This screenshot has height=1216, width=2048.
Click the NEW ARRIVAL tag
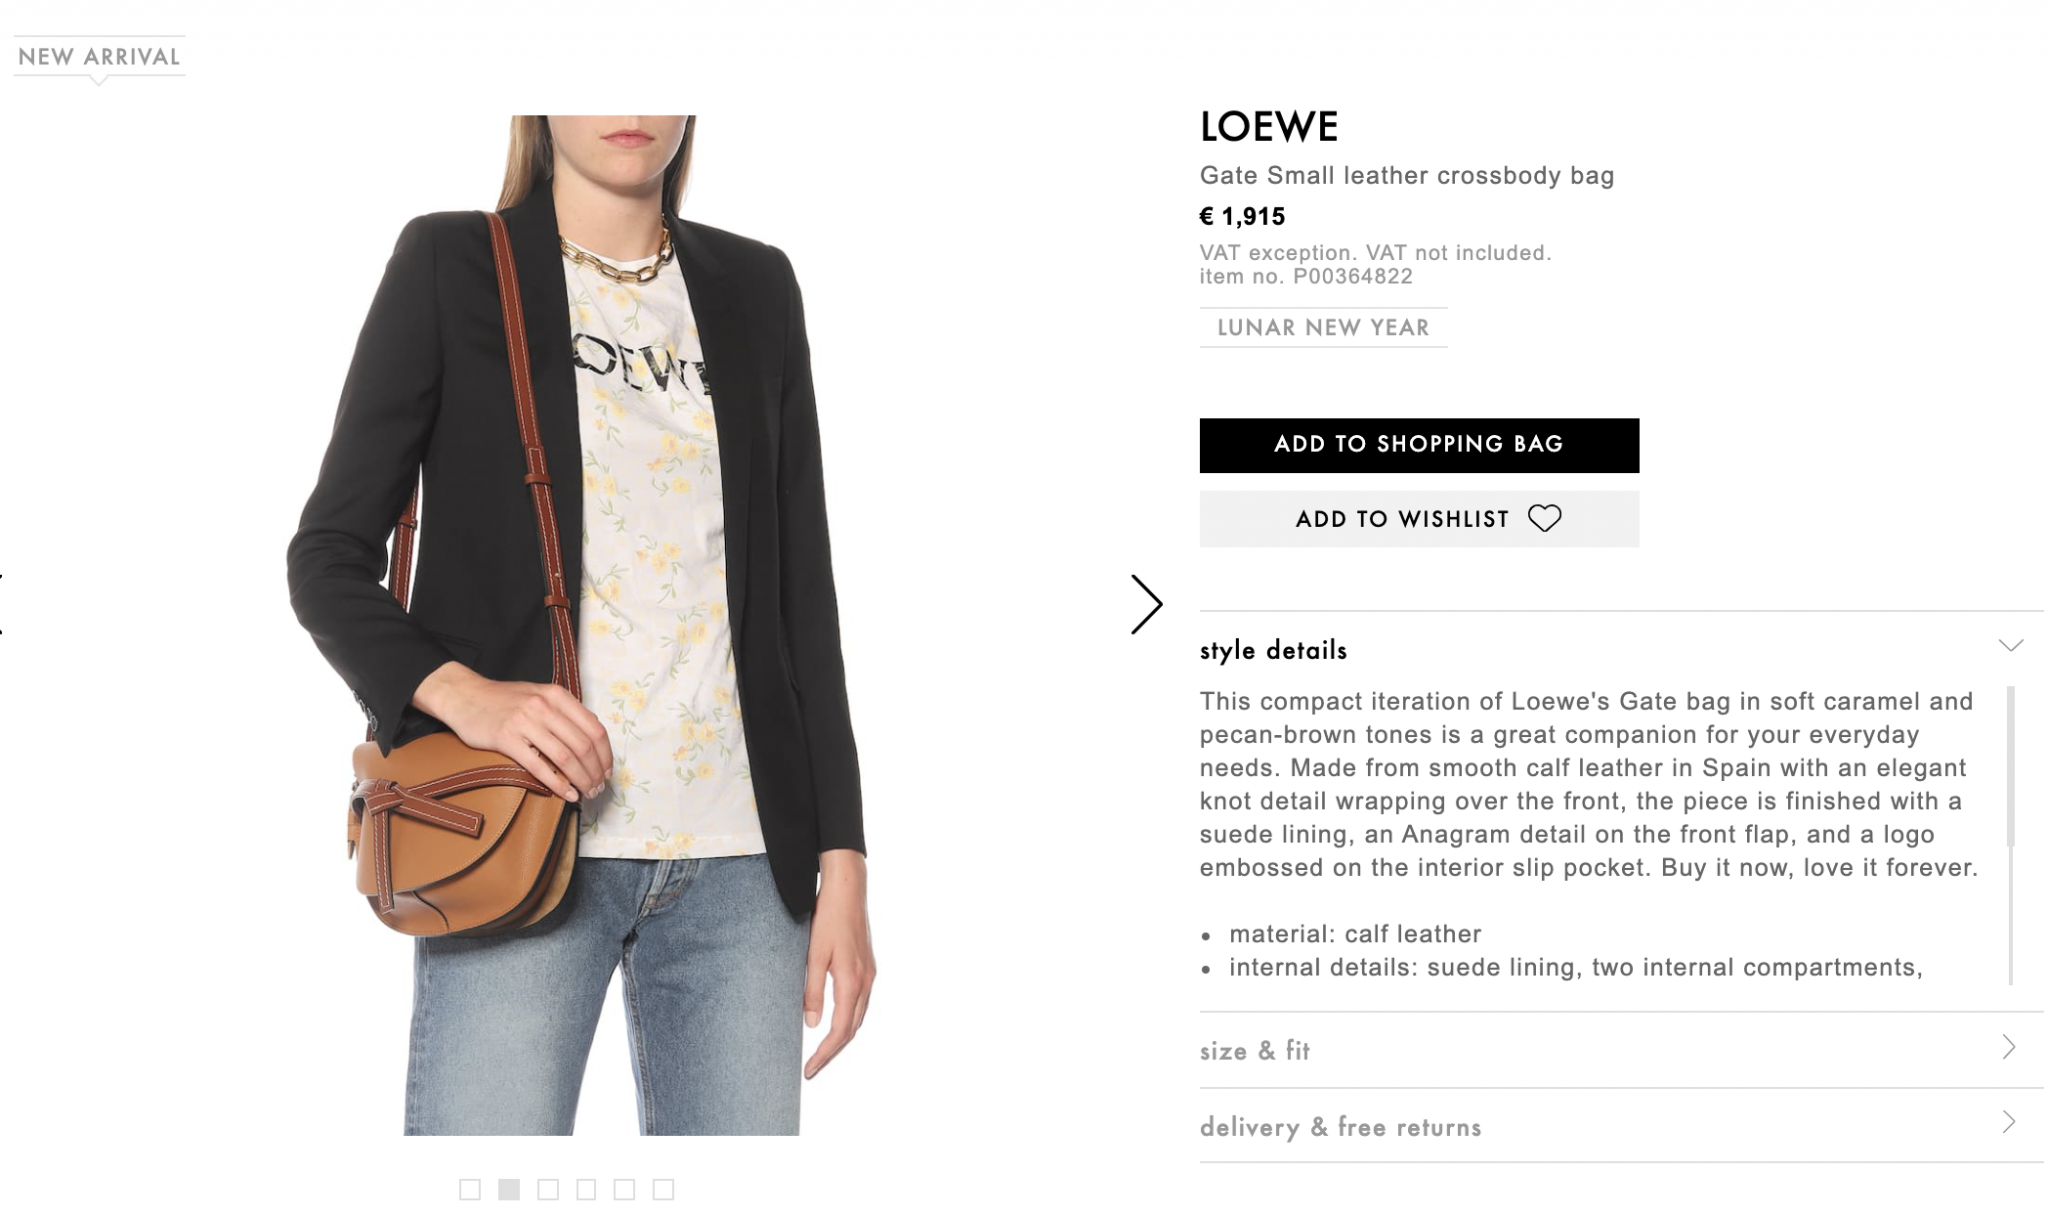[99, 57]
